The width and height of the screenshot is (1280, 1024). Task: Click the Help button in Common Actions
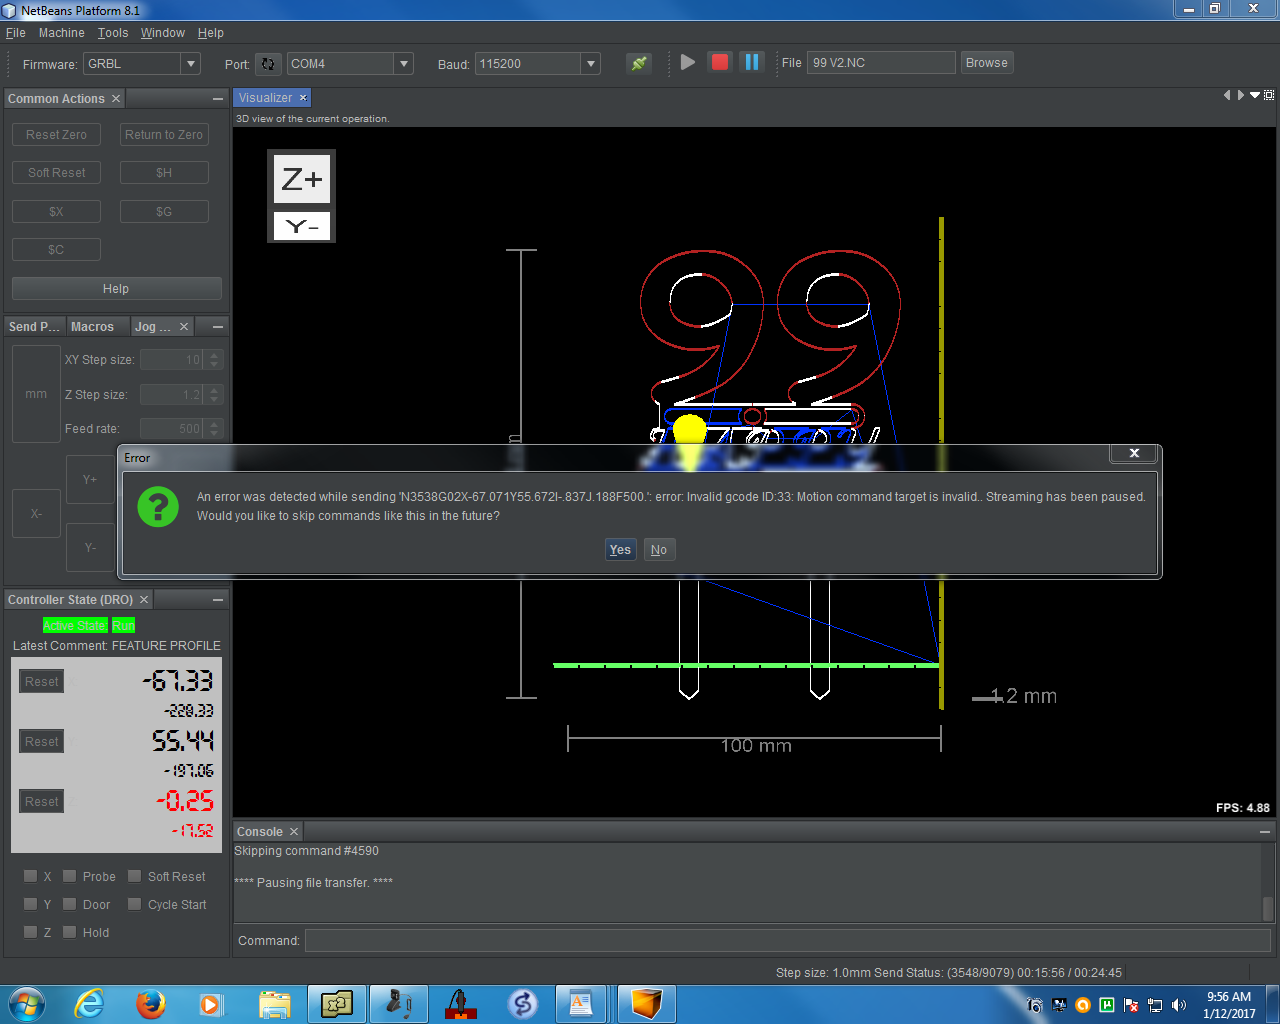116,289
